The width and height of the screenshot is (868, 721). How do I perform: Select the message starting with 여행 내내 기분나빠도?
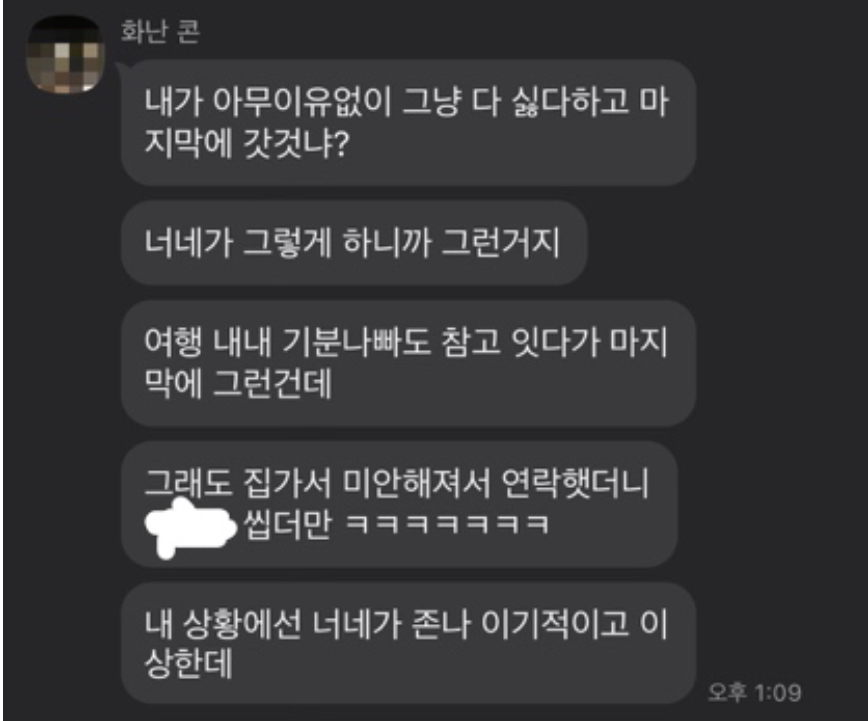[x=408, y=363]
